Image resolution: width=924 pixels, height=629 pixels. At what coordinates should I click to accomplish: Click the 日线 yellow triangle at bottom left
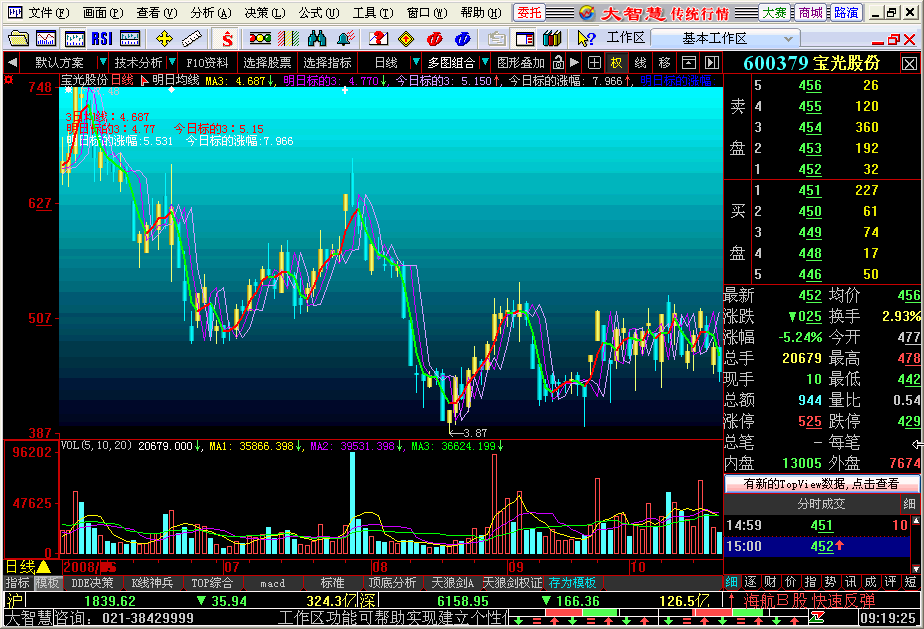pos(44,567)
